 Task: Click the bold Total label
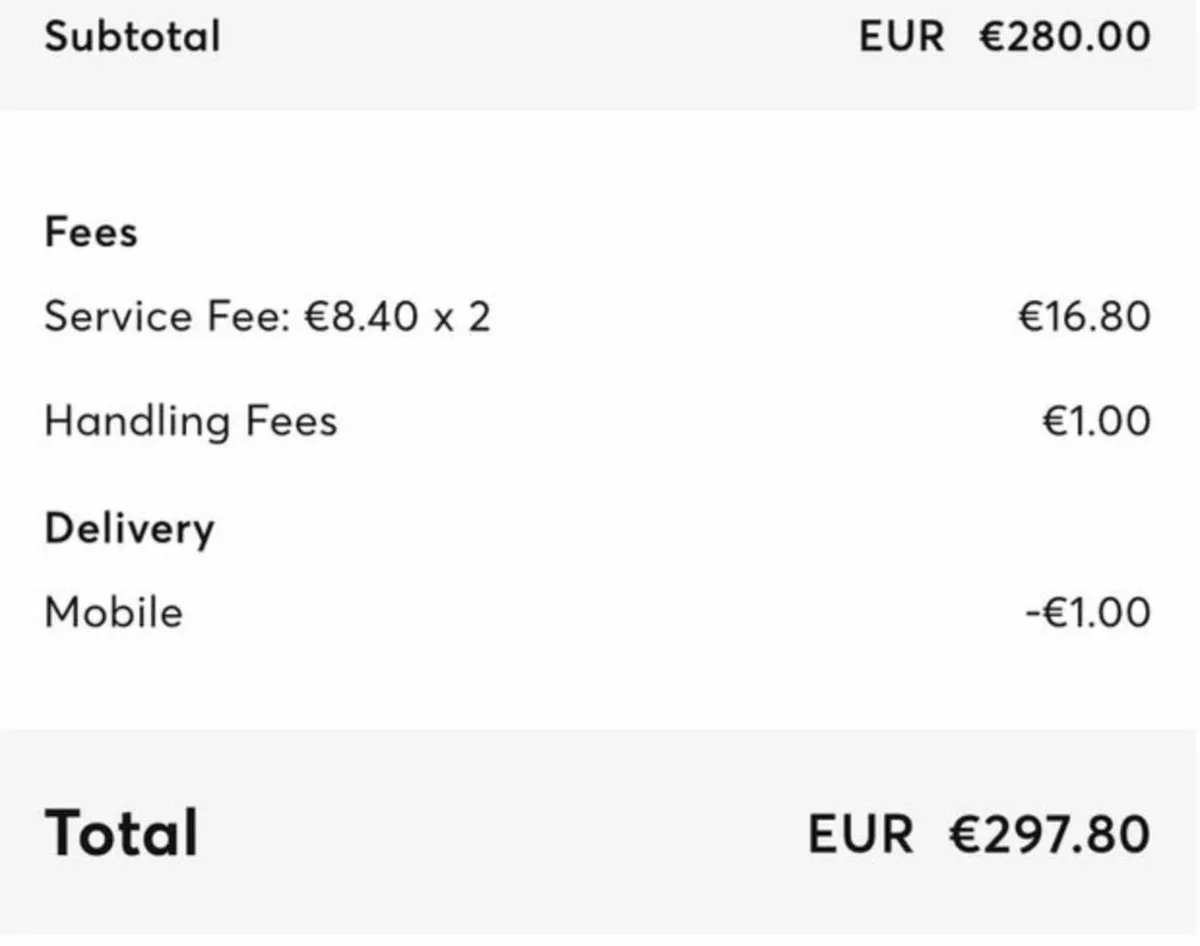point(121,833)
